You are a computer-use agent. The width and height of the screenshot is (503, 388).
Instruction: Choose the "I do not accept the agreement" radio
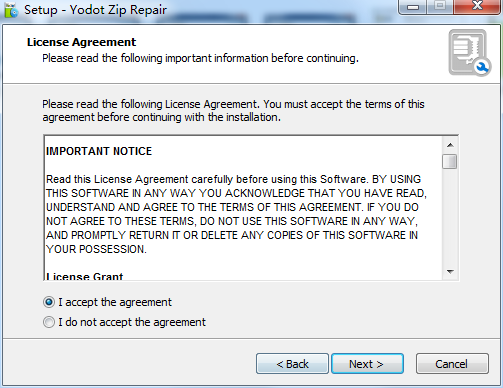[49, 322]
